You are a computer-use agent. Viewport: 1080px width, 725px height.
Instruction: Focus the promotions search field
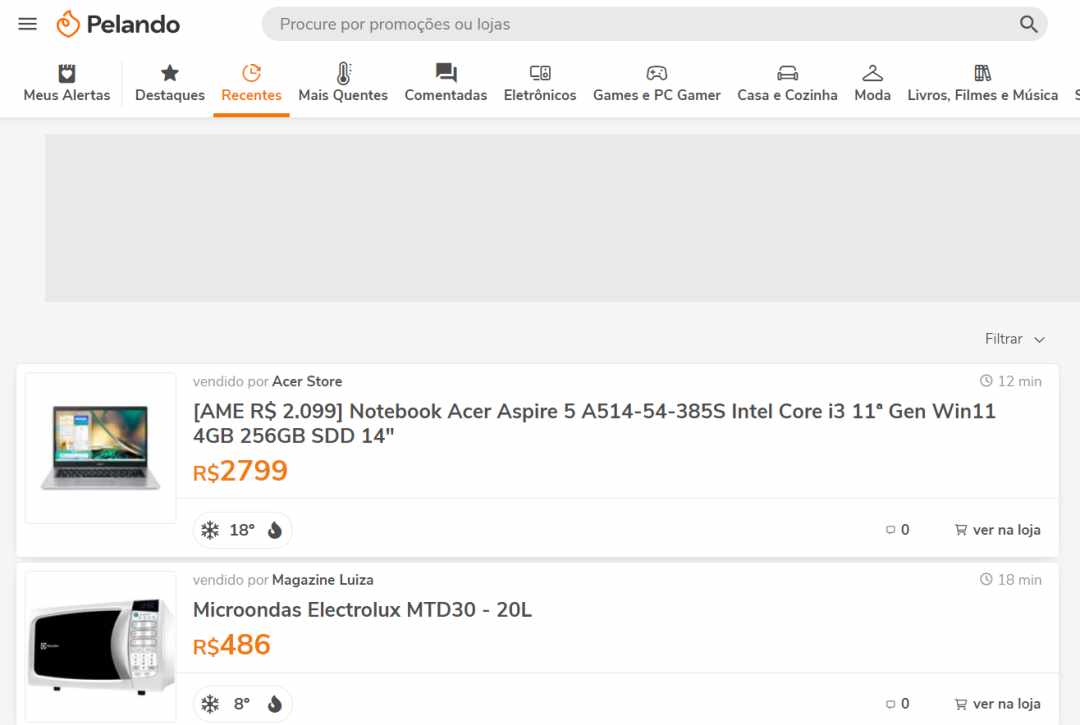coord(654,24)
